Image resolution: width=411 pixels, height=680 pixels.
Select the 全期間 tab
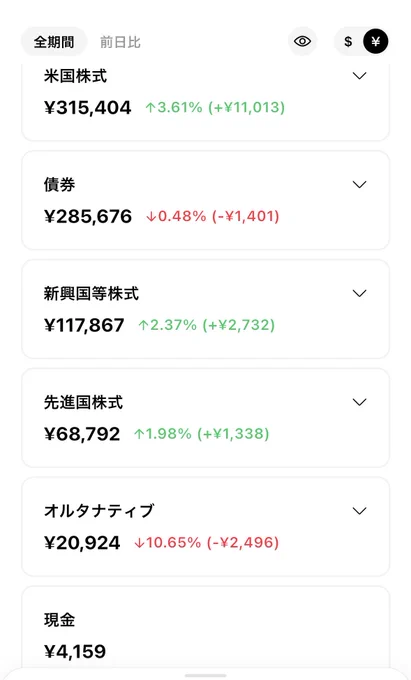tap(54, 42)
